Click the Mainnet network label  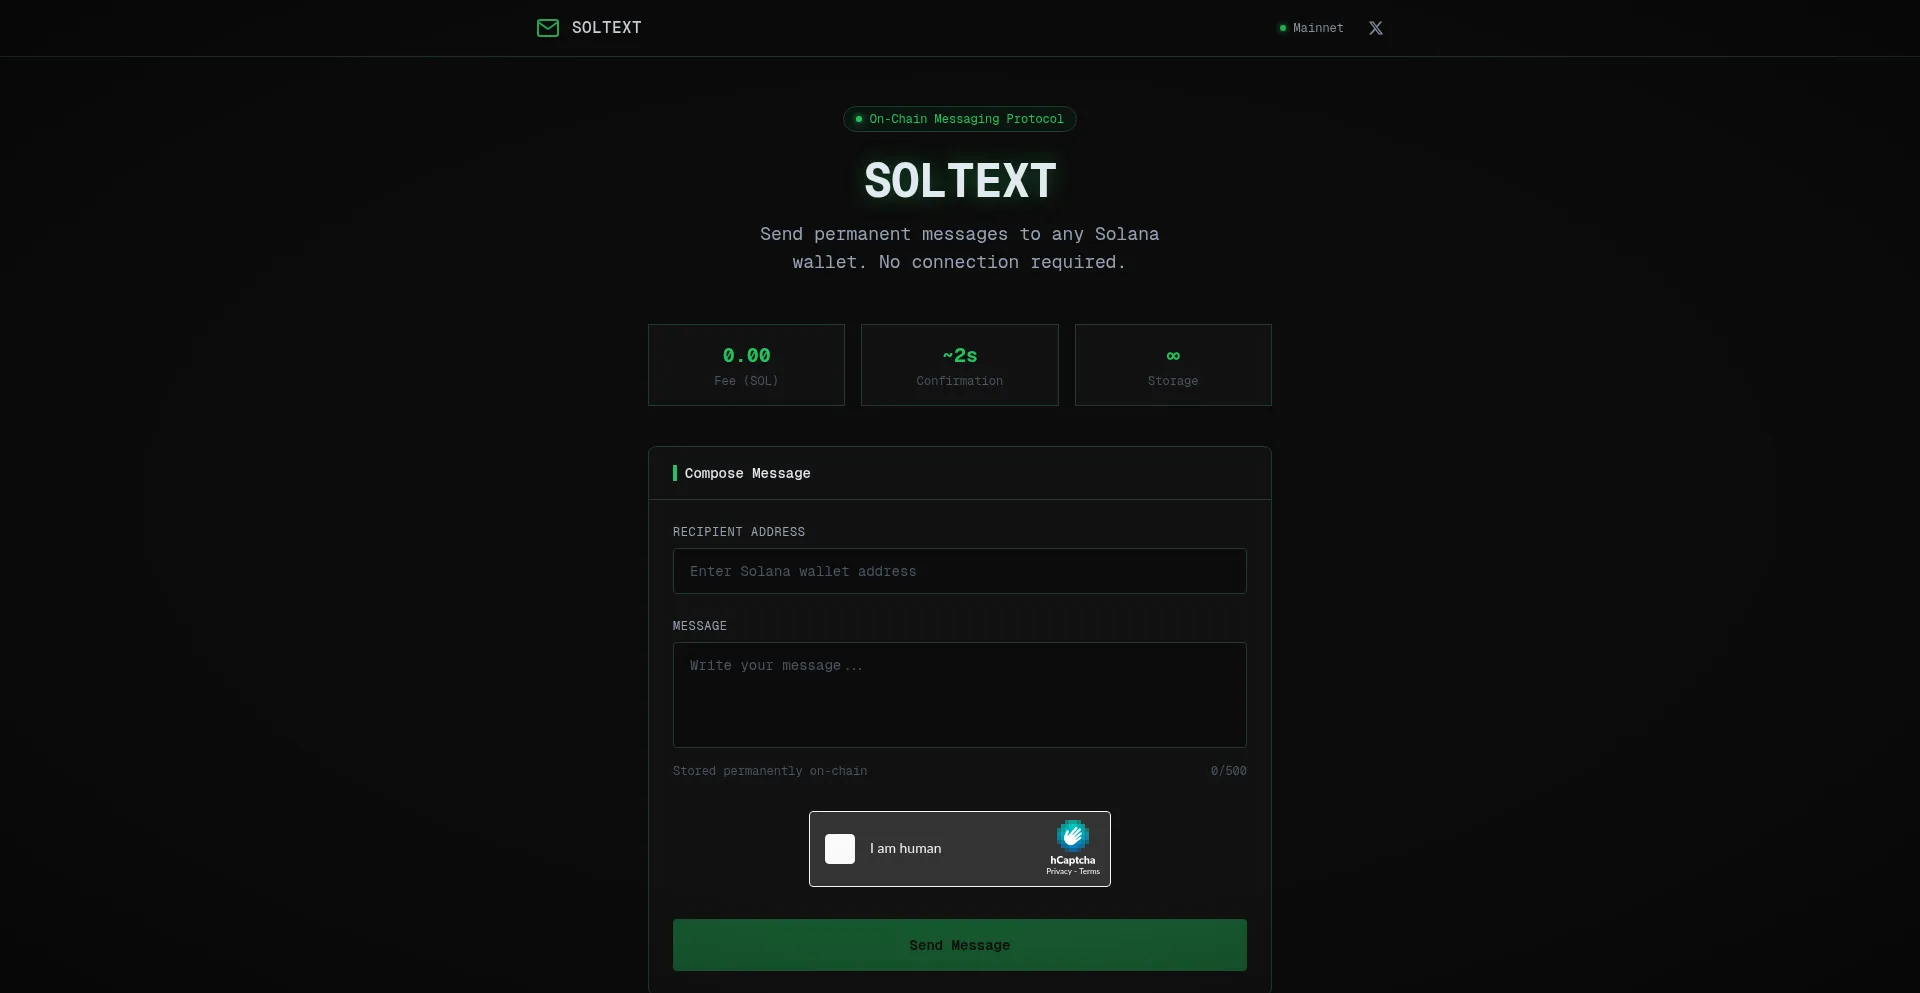click(1318, 28)
